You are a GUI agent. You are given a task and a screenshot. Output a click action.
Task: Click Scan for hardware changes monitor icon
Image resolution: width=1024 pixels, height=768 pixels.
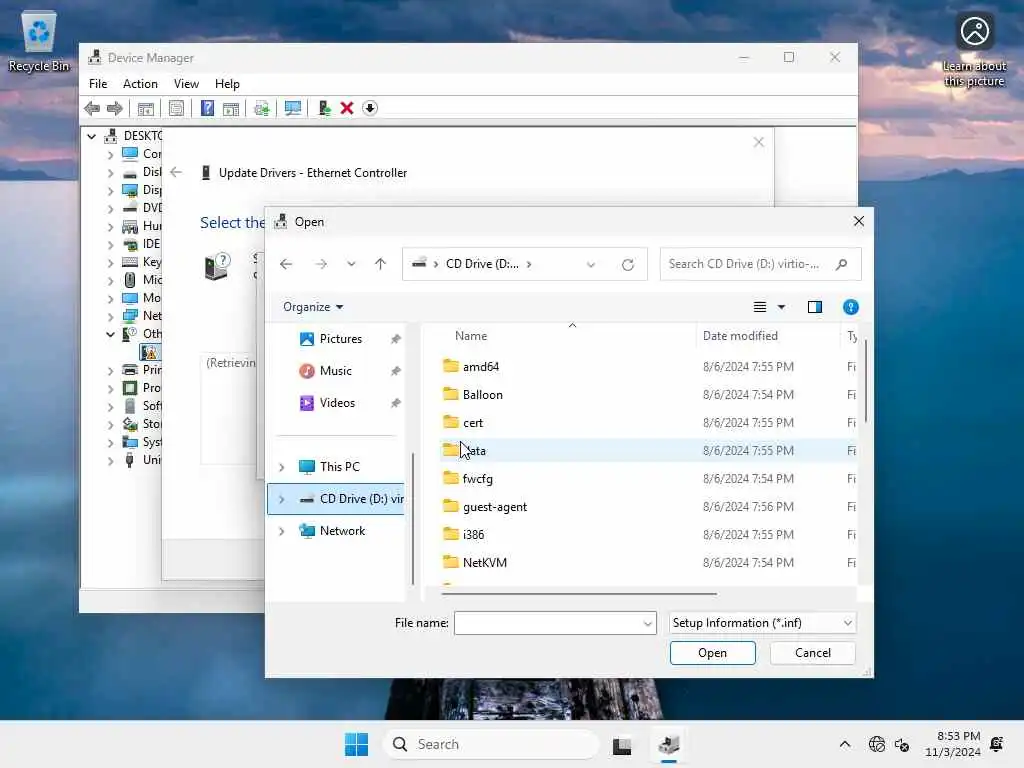293,108
